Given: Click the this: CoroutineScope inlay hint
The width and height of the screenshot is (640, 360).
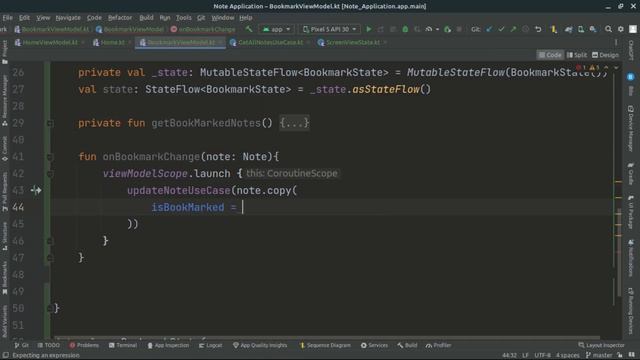Looking at the screenshot, I should [x=292, y=173].
